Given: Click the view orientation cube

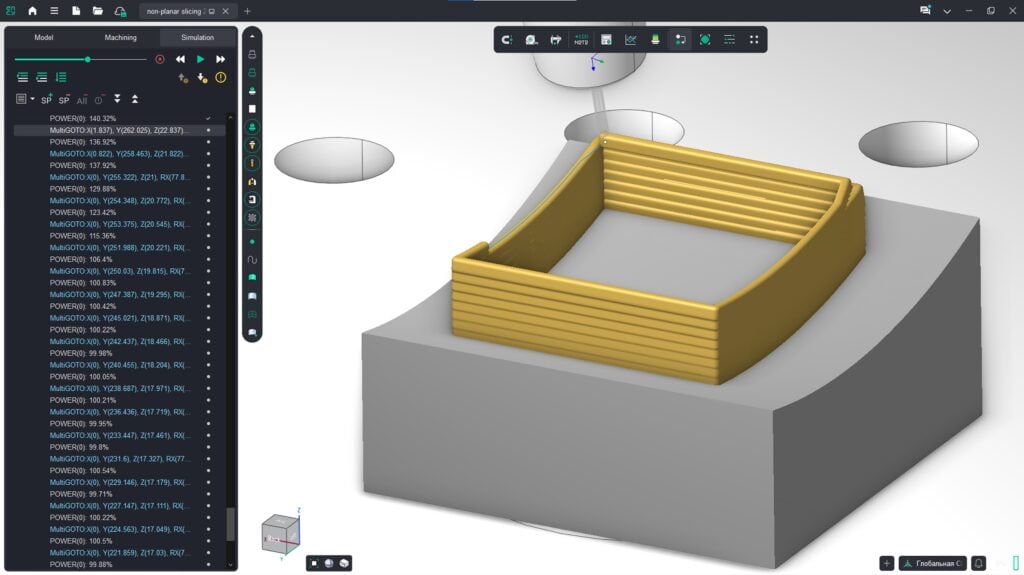Looking at the screenshot, I should coord(281,533).
